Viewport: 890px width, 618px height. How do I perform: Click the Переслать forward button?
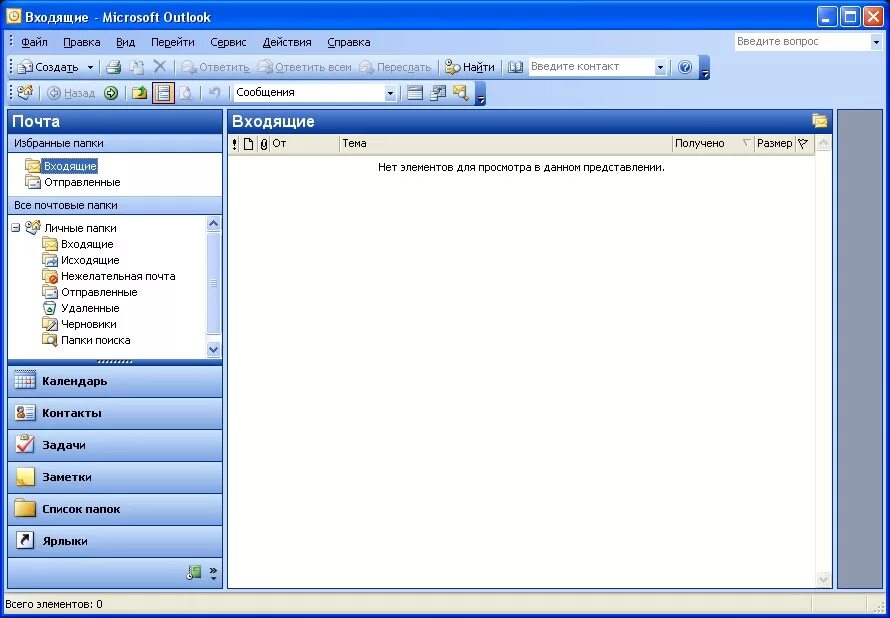(x=396, y=68)
